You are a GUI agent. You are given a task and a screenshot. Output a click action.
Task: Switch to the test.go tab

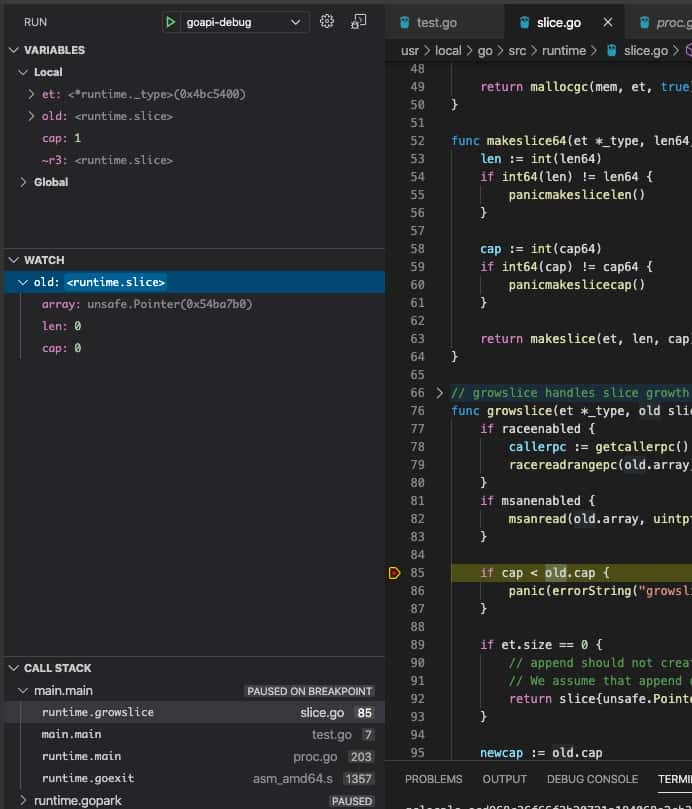pos(437,23)
